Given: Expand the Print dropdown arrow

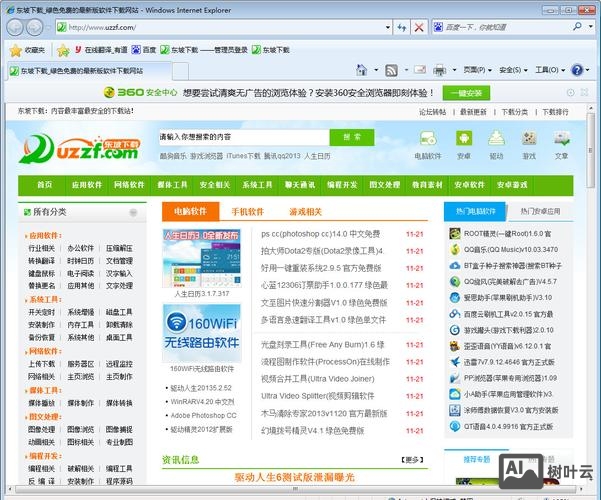Looking at the screenshot, I should pos(454,70).
